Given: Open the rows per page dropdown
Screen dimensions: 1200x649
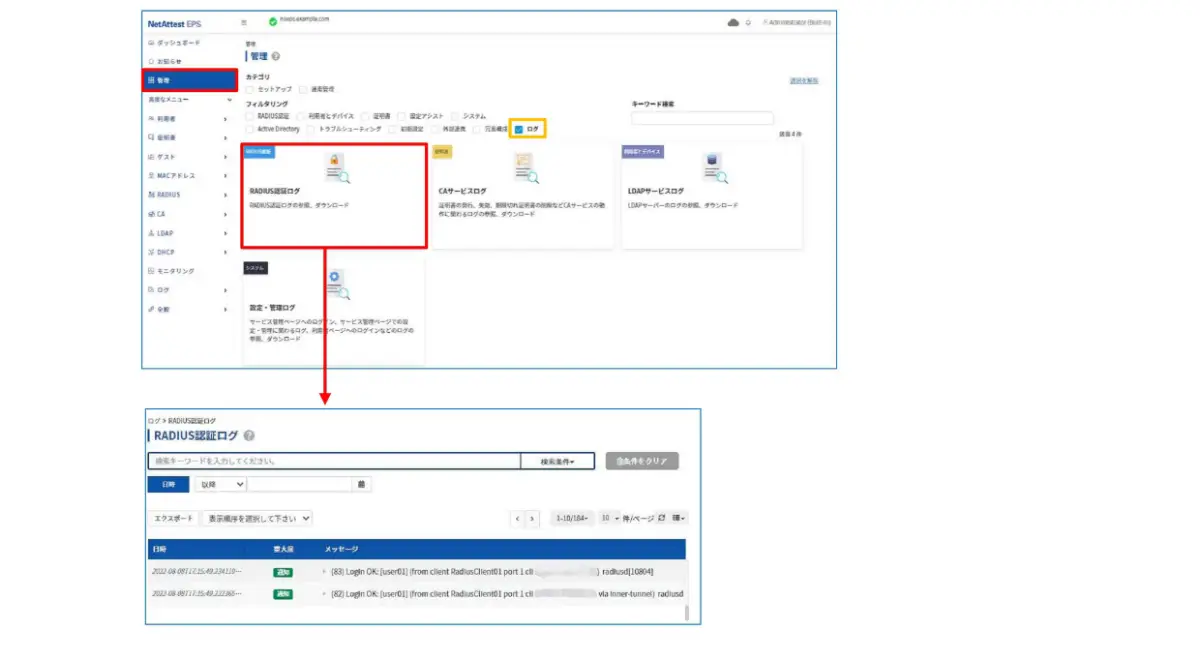Looking at the screenshot, I should (x=609, y=519).
